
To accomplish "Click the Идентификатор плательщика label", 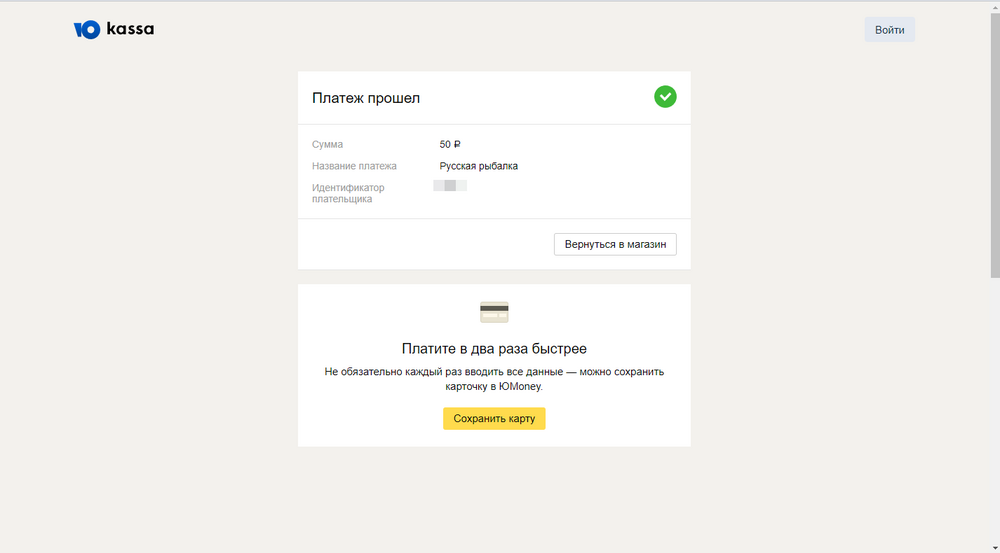I will [x=348, y=193].
